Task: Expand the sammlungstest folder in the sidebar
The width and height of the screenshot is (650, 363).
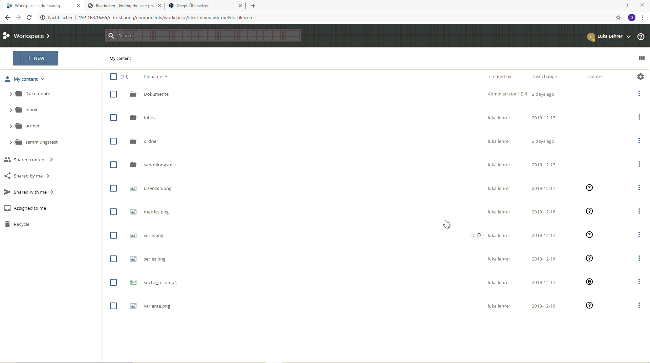Action: pos(11,142)
